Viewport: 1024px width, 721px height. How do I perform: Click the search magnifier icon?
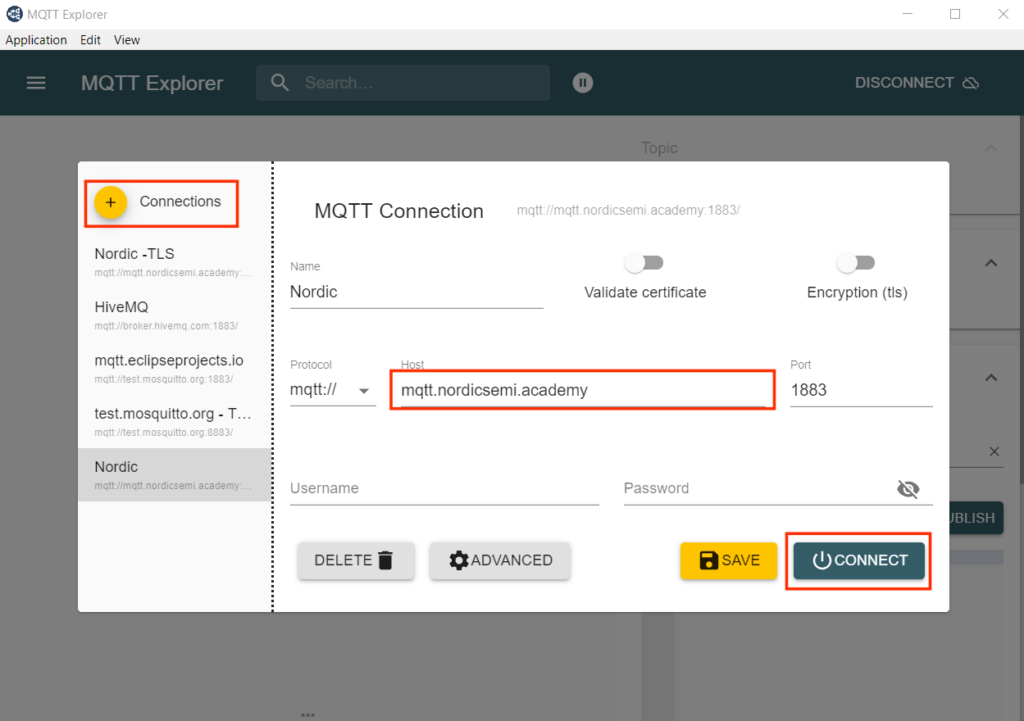point(281,83)
